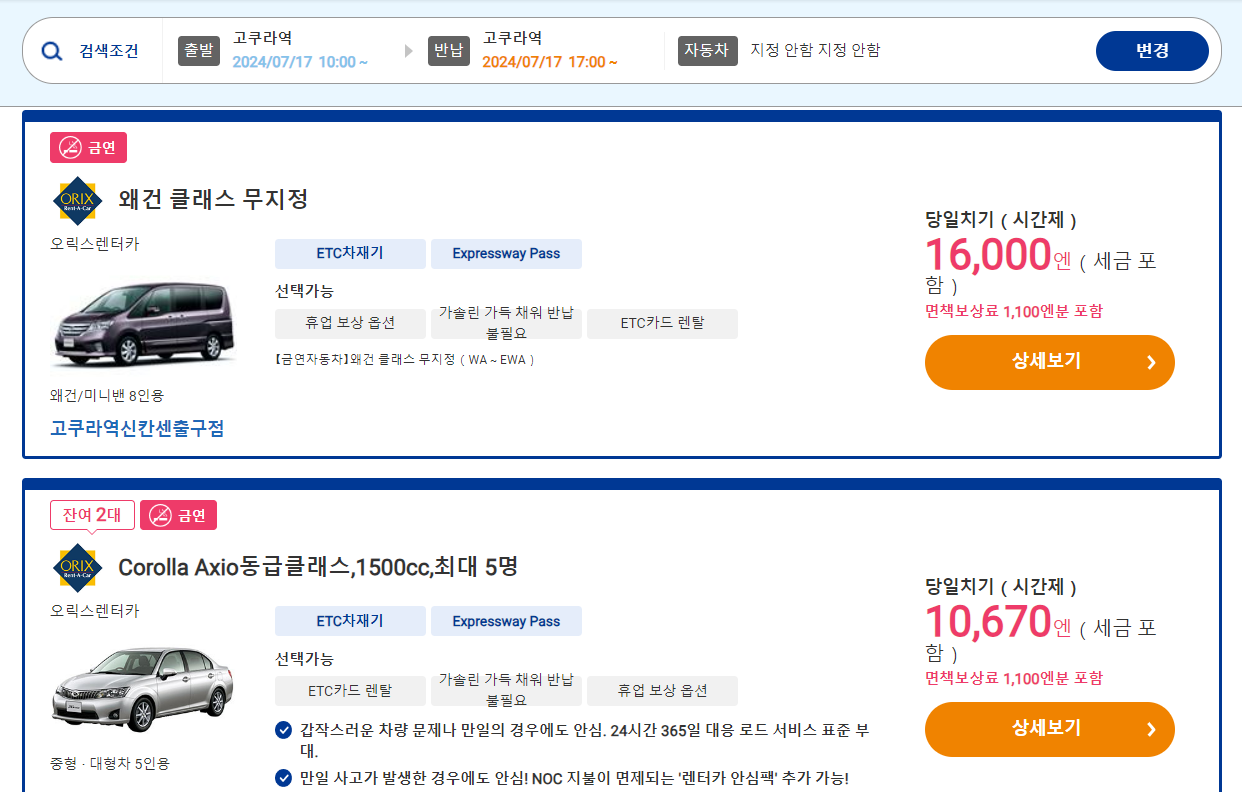Click Expressway Pass tag on the Corolla listing
1242x792 pixels.
506,621
